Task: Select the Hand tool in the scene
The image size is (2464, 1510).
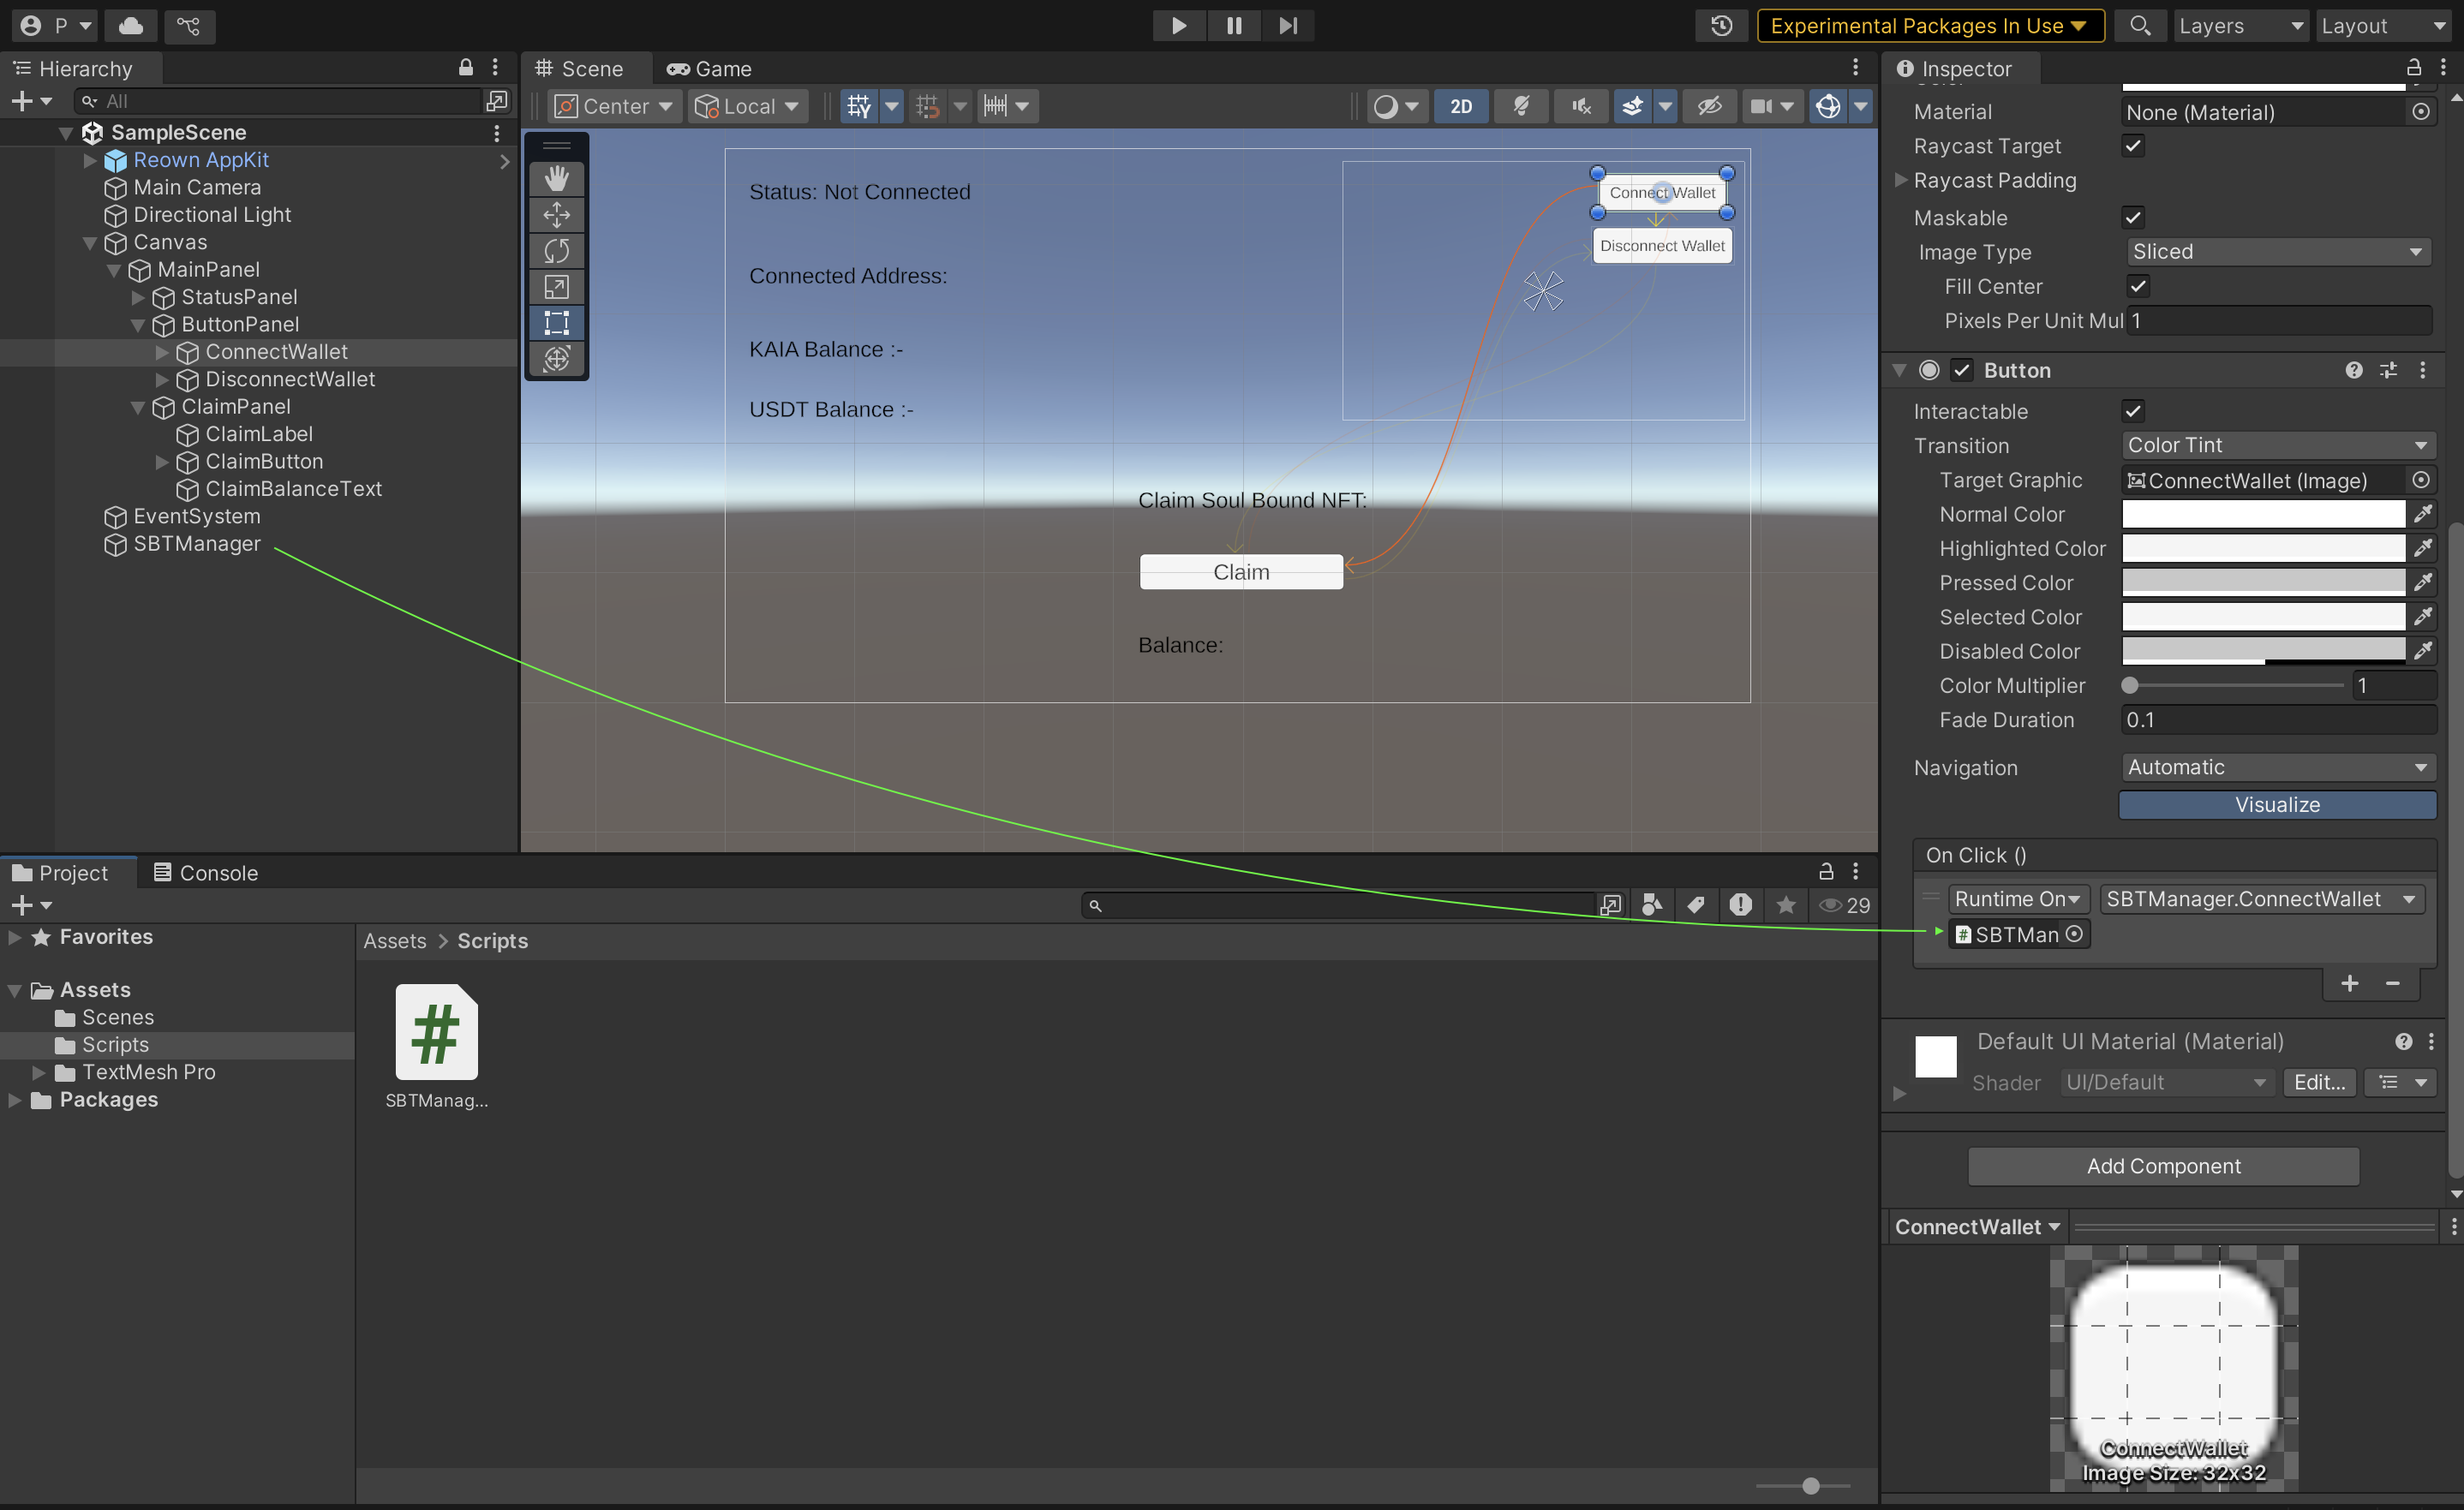Action: (556, 178)
